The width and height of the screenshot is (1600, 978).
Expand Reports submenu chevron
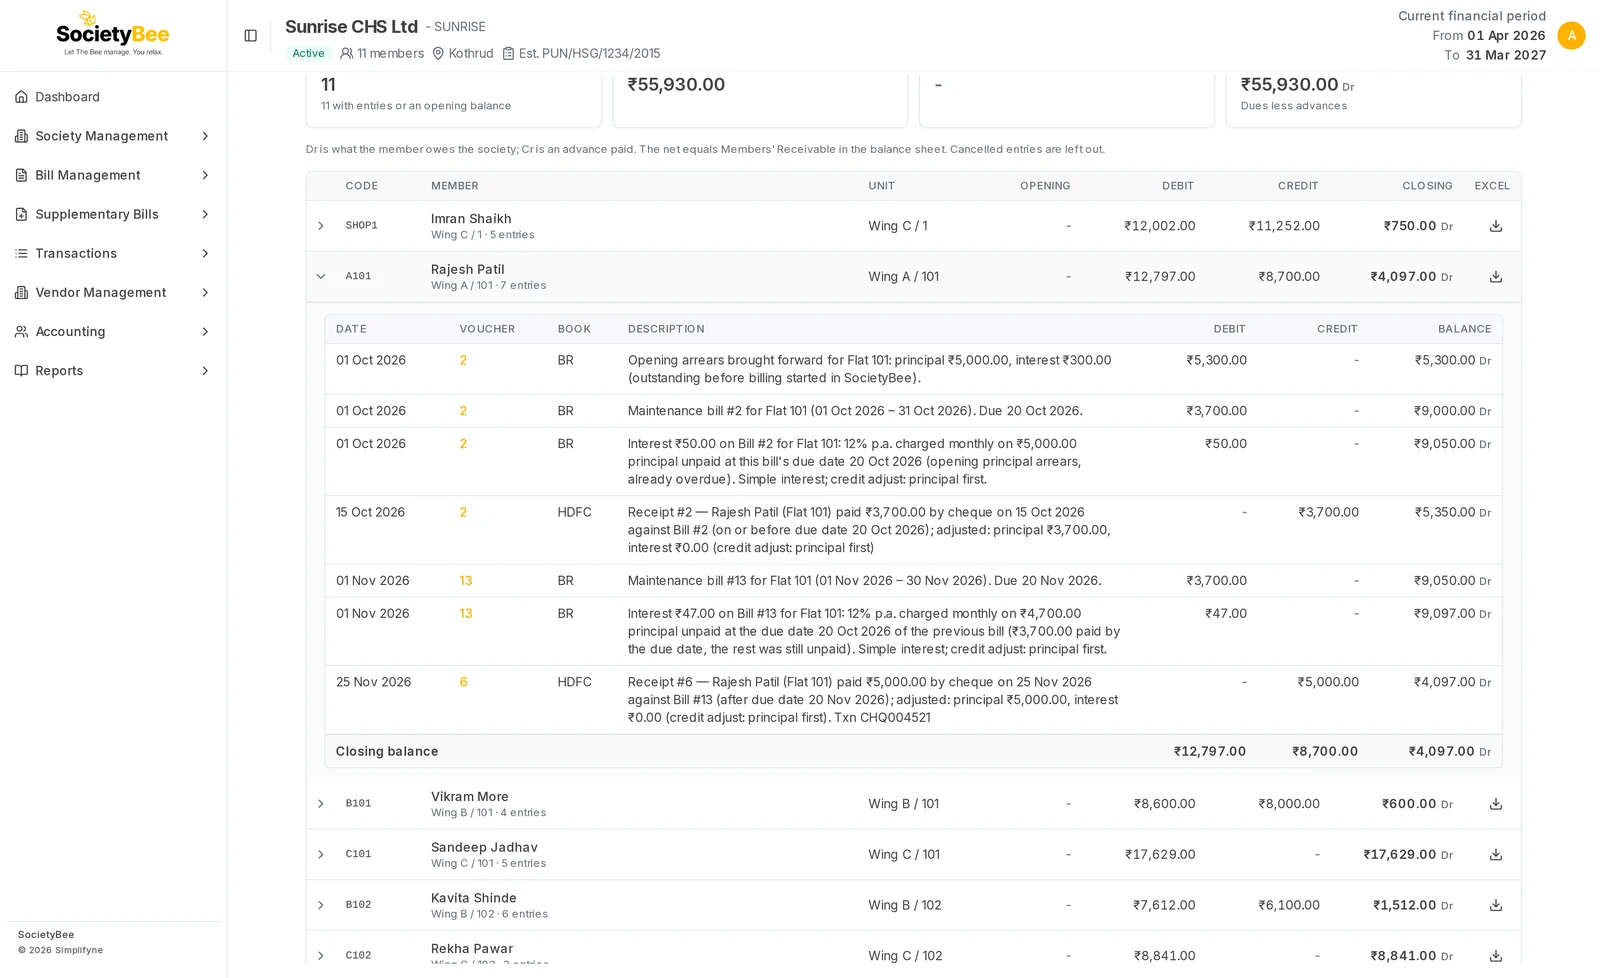(205, 370)
